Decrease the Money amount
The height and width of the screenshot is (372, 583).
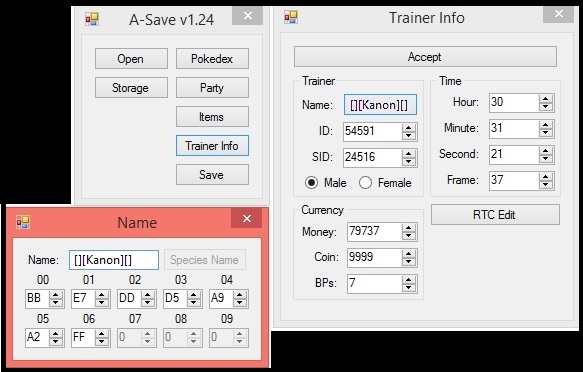coord(409,236)
